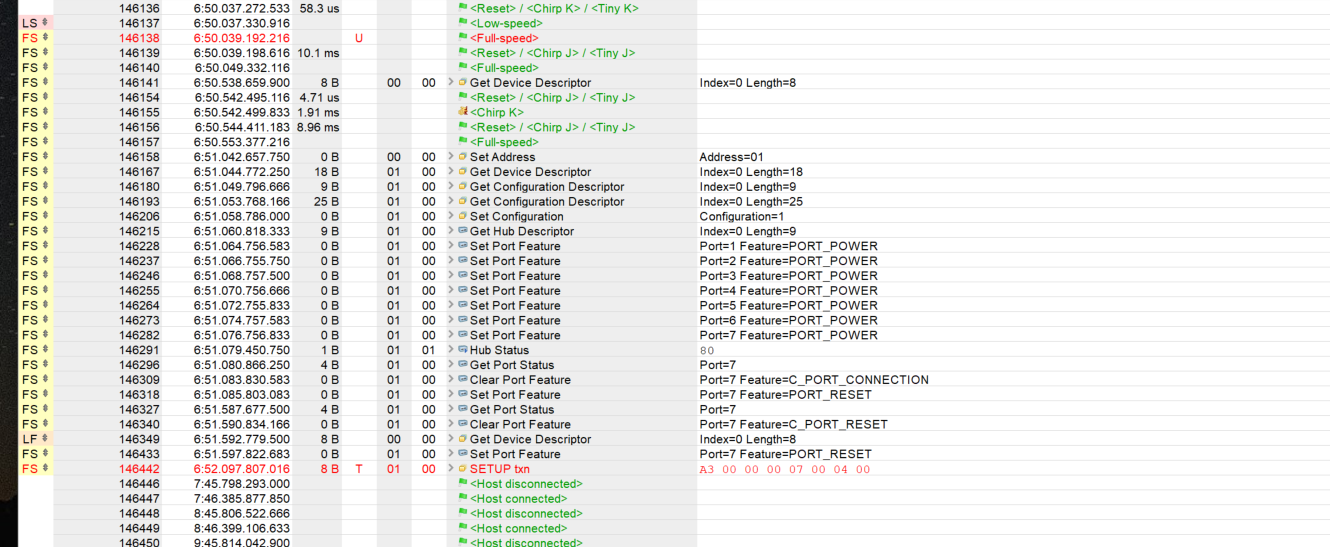The width and height of the screenshot is (1330, 547).
Task: Click the flag icon of Host connected row 146447
Action: (x=462, y=499)
